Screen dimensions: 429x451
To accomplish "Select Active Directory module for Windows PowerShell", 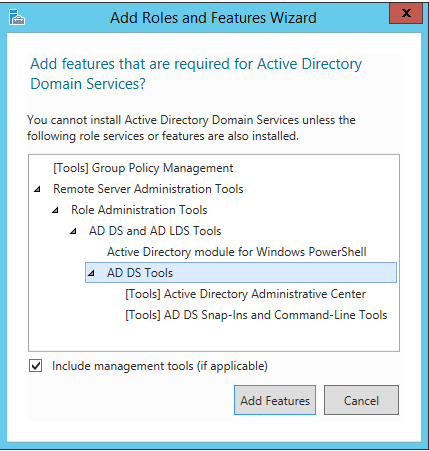I will point(237,252).
